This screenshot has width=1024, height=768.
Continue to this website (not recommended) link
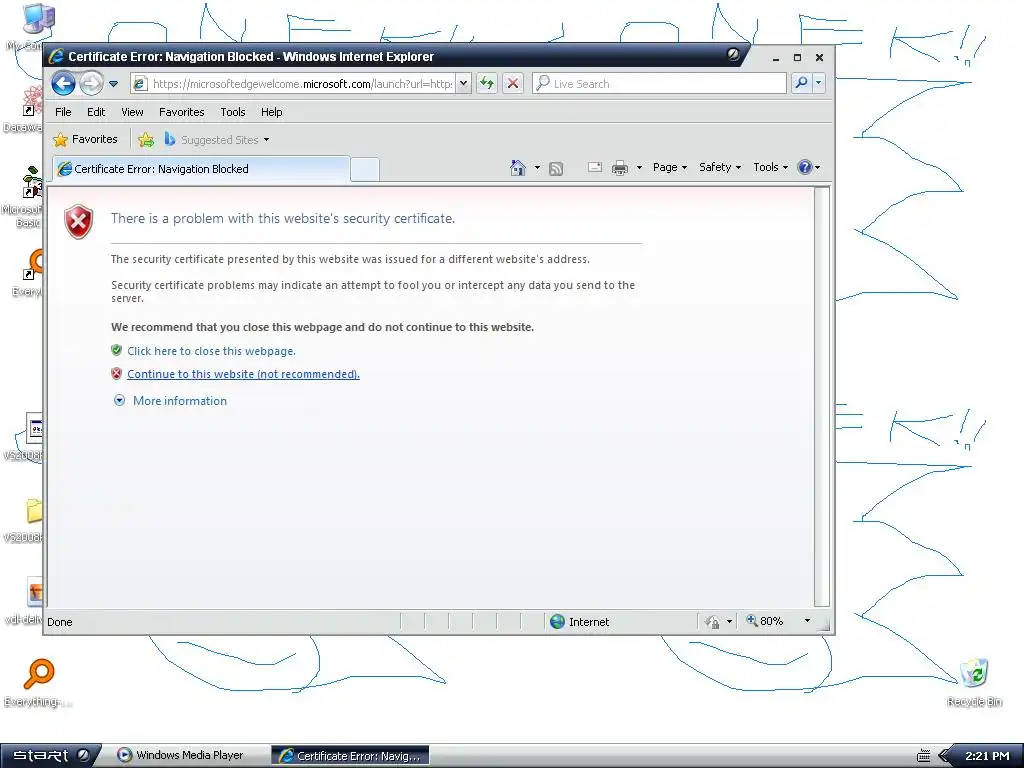243,374
